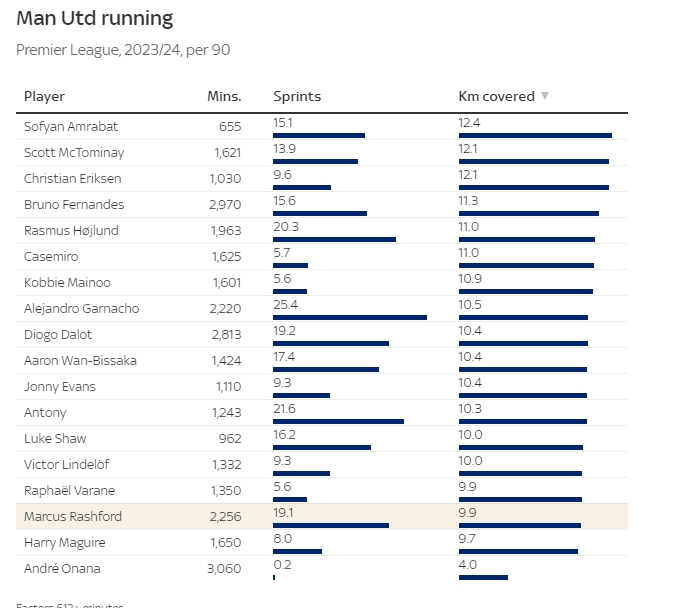Select Luke Shaw player name
Image resolution: width=686 pixels, height=608 pixels.
click(x=55, y=439)
